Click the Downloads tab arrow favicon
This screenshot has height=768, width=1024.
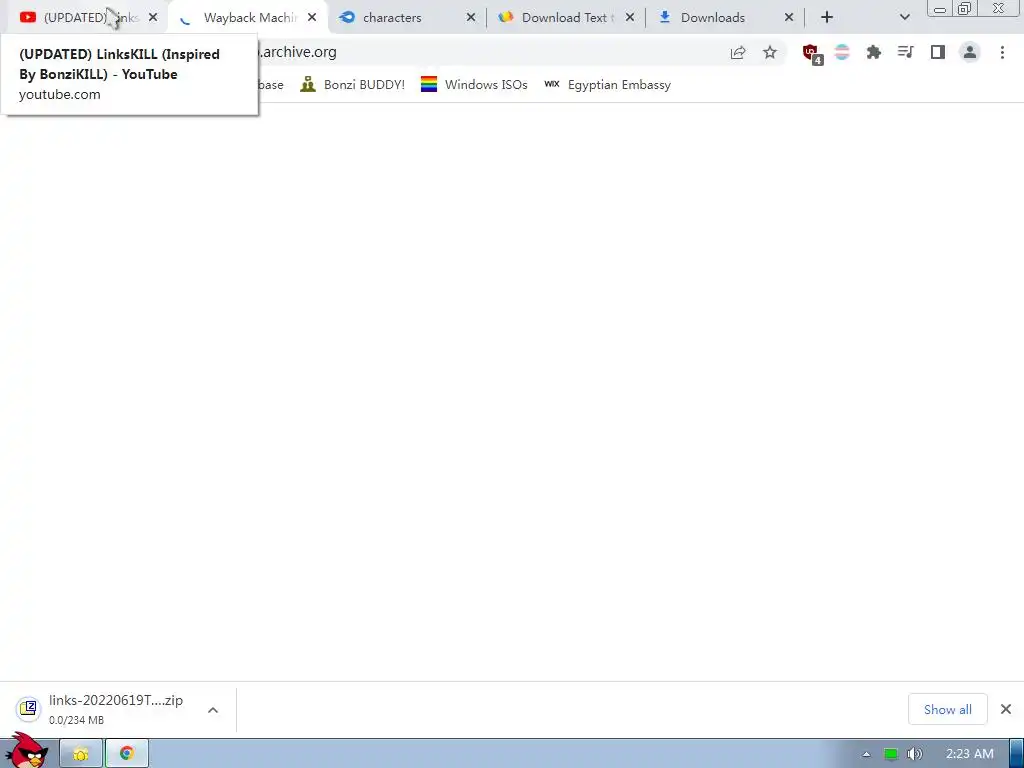click(665, 18)
